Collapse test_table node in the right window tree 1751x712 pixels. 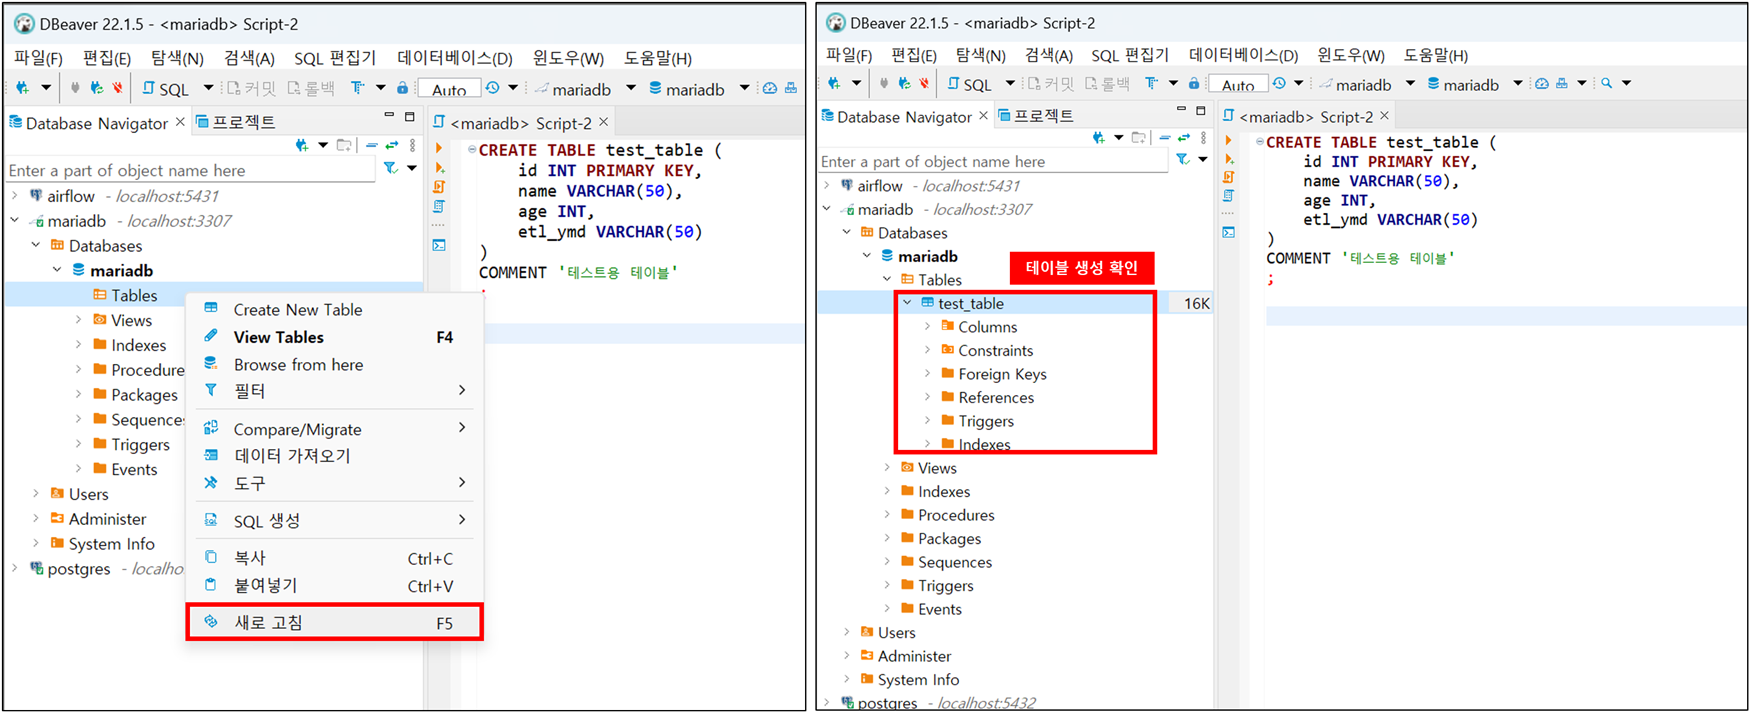(907, 303)
